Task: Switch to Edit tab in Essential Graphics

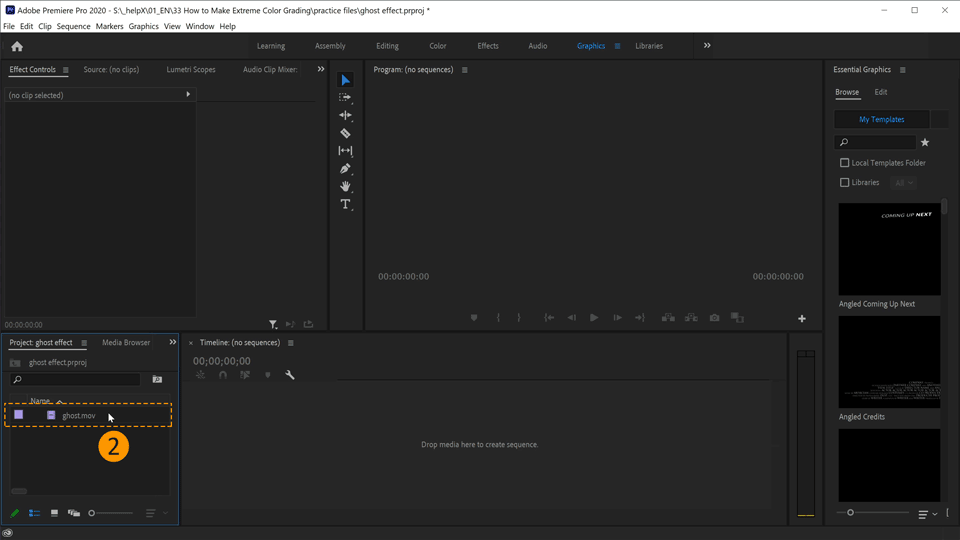Action: (x=880, y=92)
